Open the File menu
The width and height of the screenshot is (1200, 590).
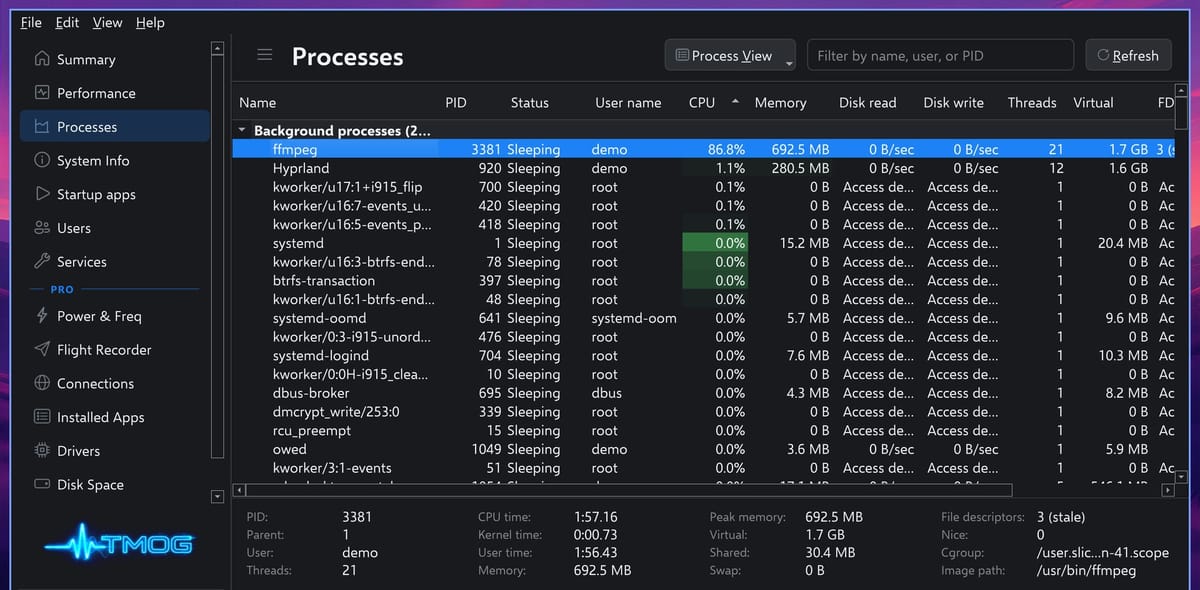[x=31, y=22]
